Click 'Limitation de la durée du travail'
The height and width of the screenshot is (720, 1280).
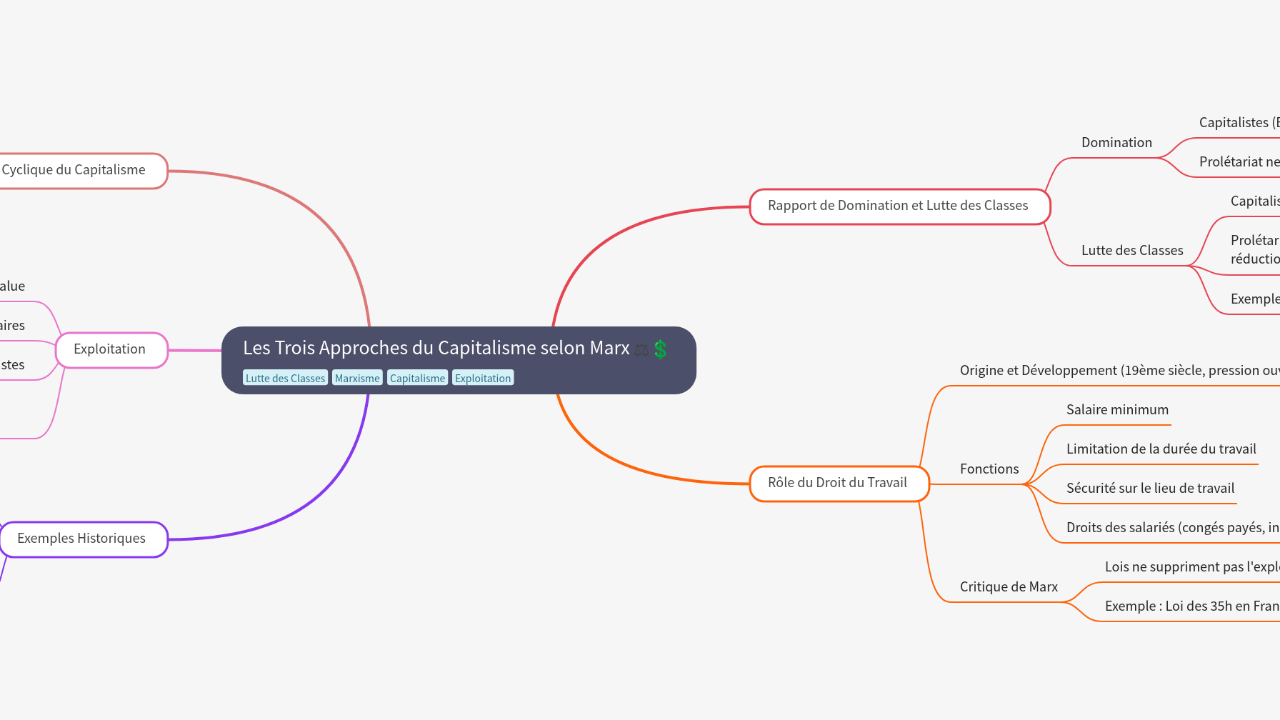[1161, 449]
